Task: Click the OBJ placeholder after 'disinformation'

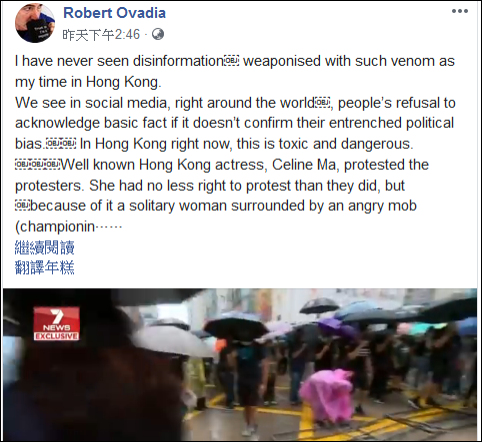Action: pos(232,61)
